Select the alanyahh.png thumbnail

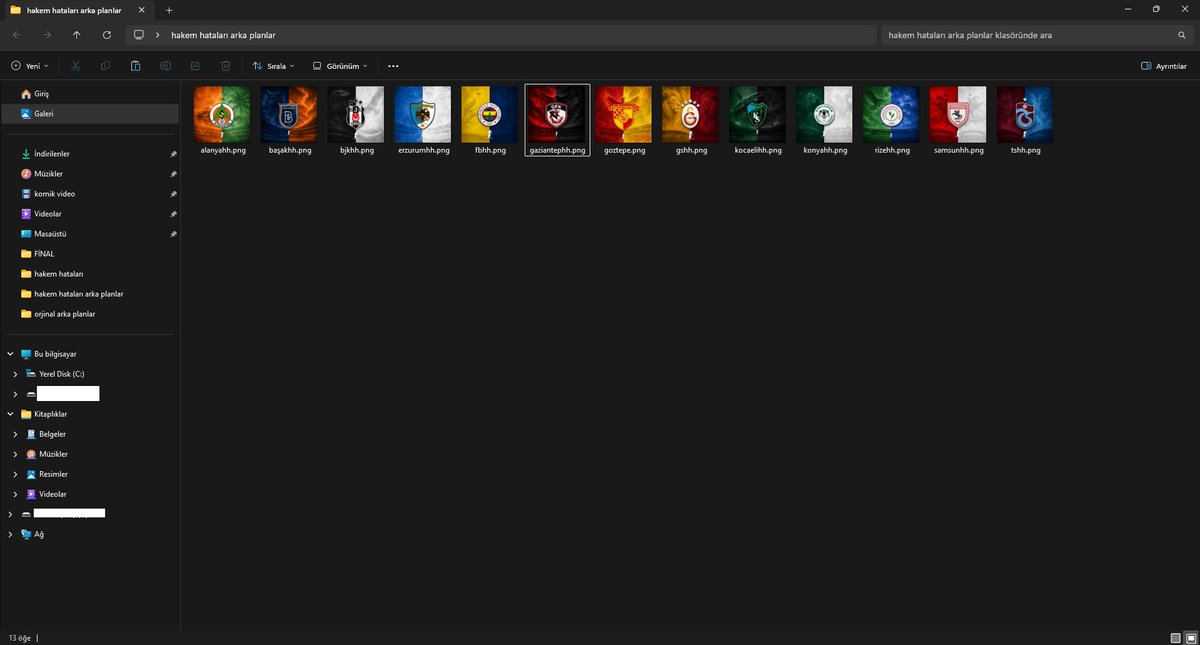(222, 114)
